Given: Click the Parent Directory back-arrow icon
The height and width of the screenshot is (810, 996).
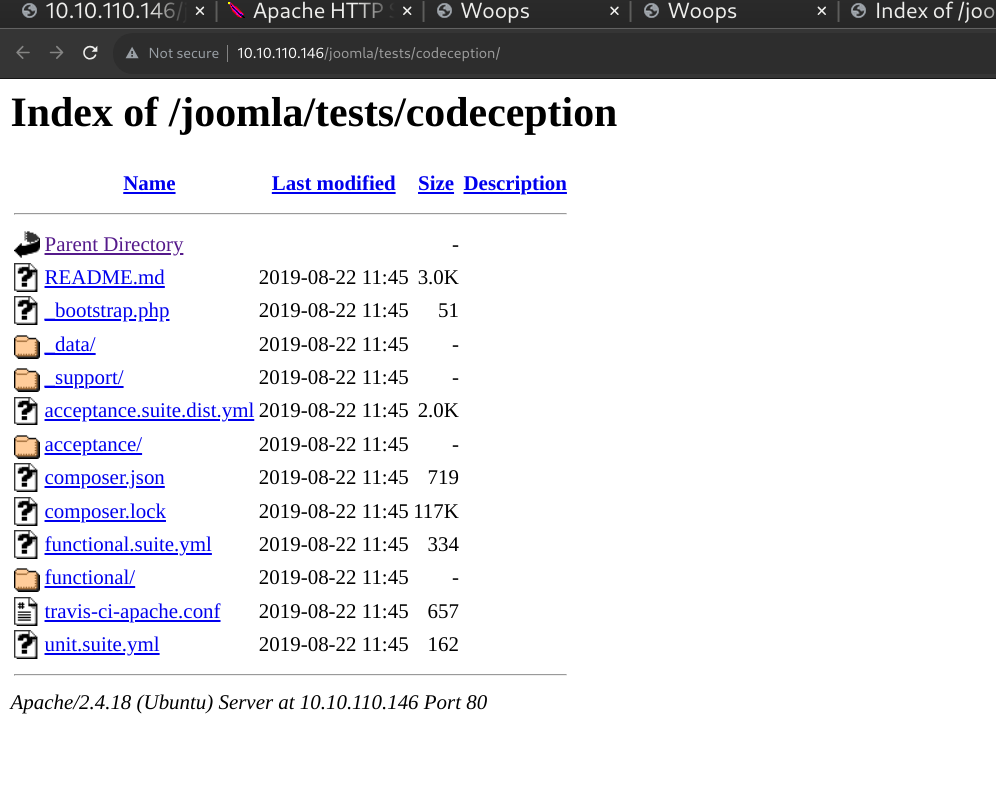Looking at the screenshot, I should pyautogui.click(x=27, y=245).
